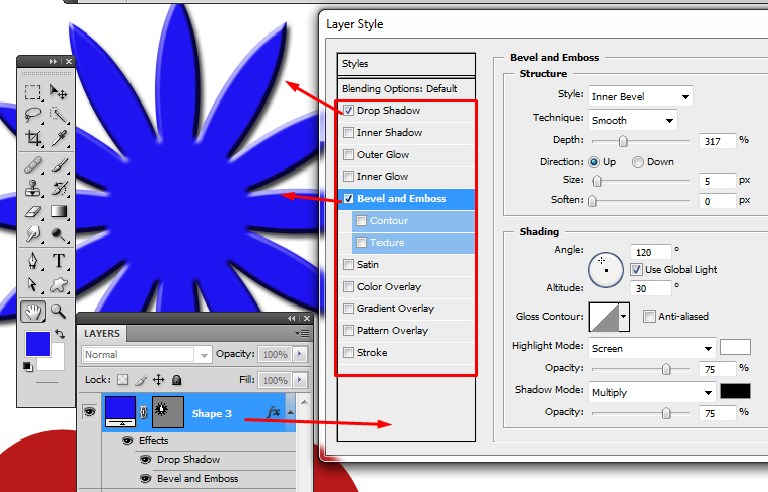Screen dimensions: 768x492
Task: Select the Pen tool
Action: pyautogui.click(x=33, y=261)
